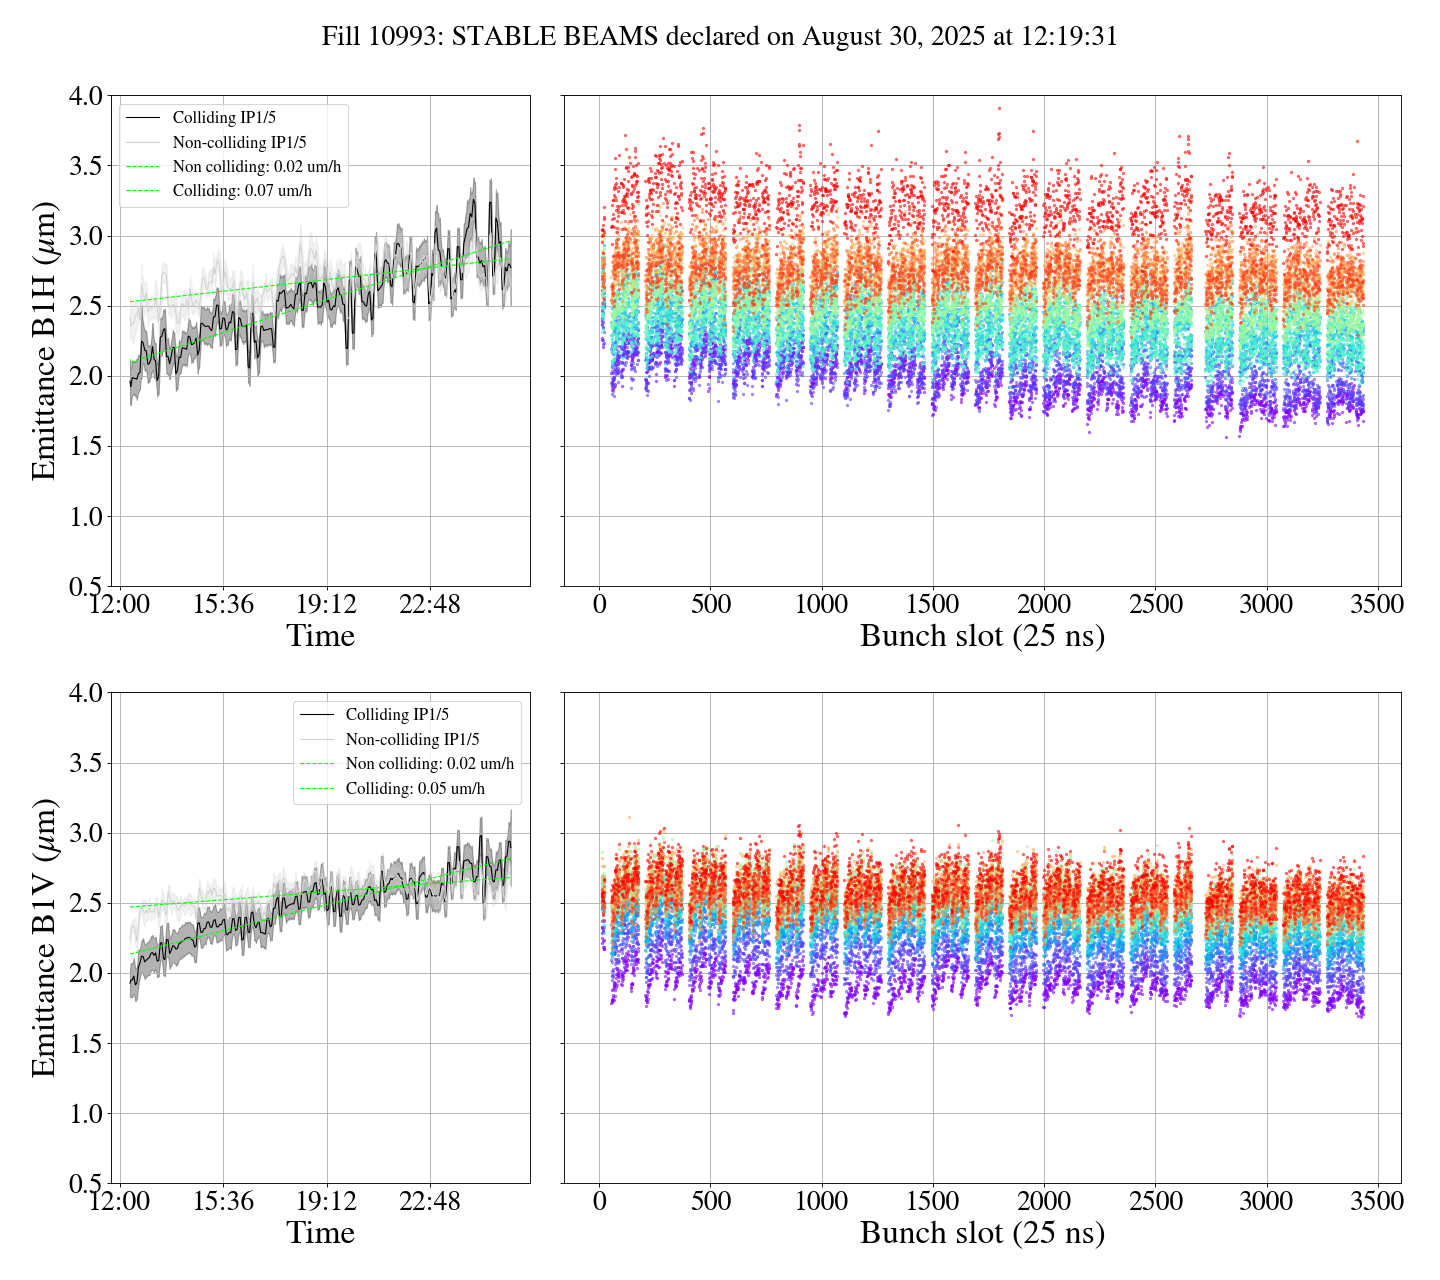The width and height of the screenshot is (1440, 1280).
Task: Click the 15:36 tick label on B1V time axis
Action: (x=223, y=1201)
